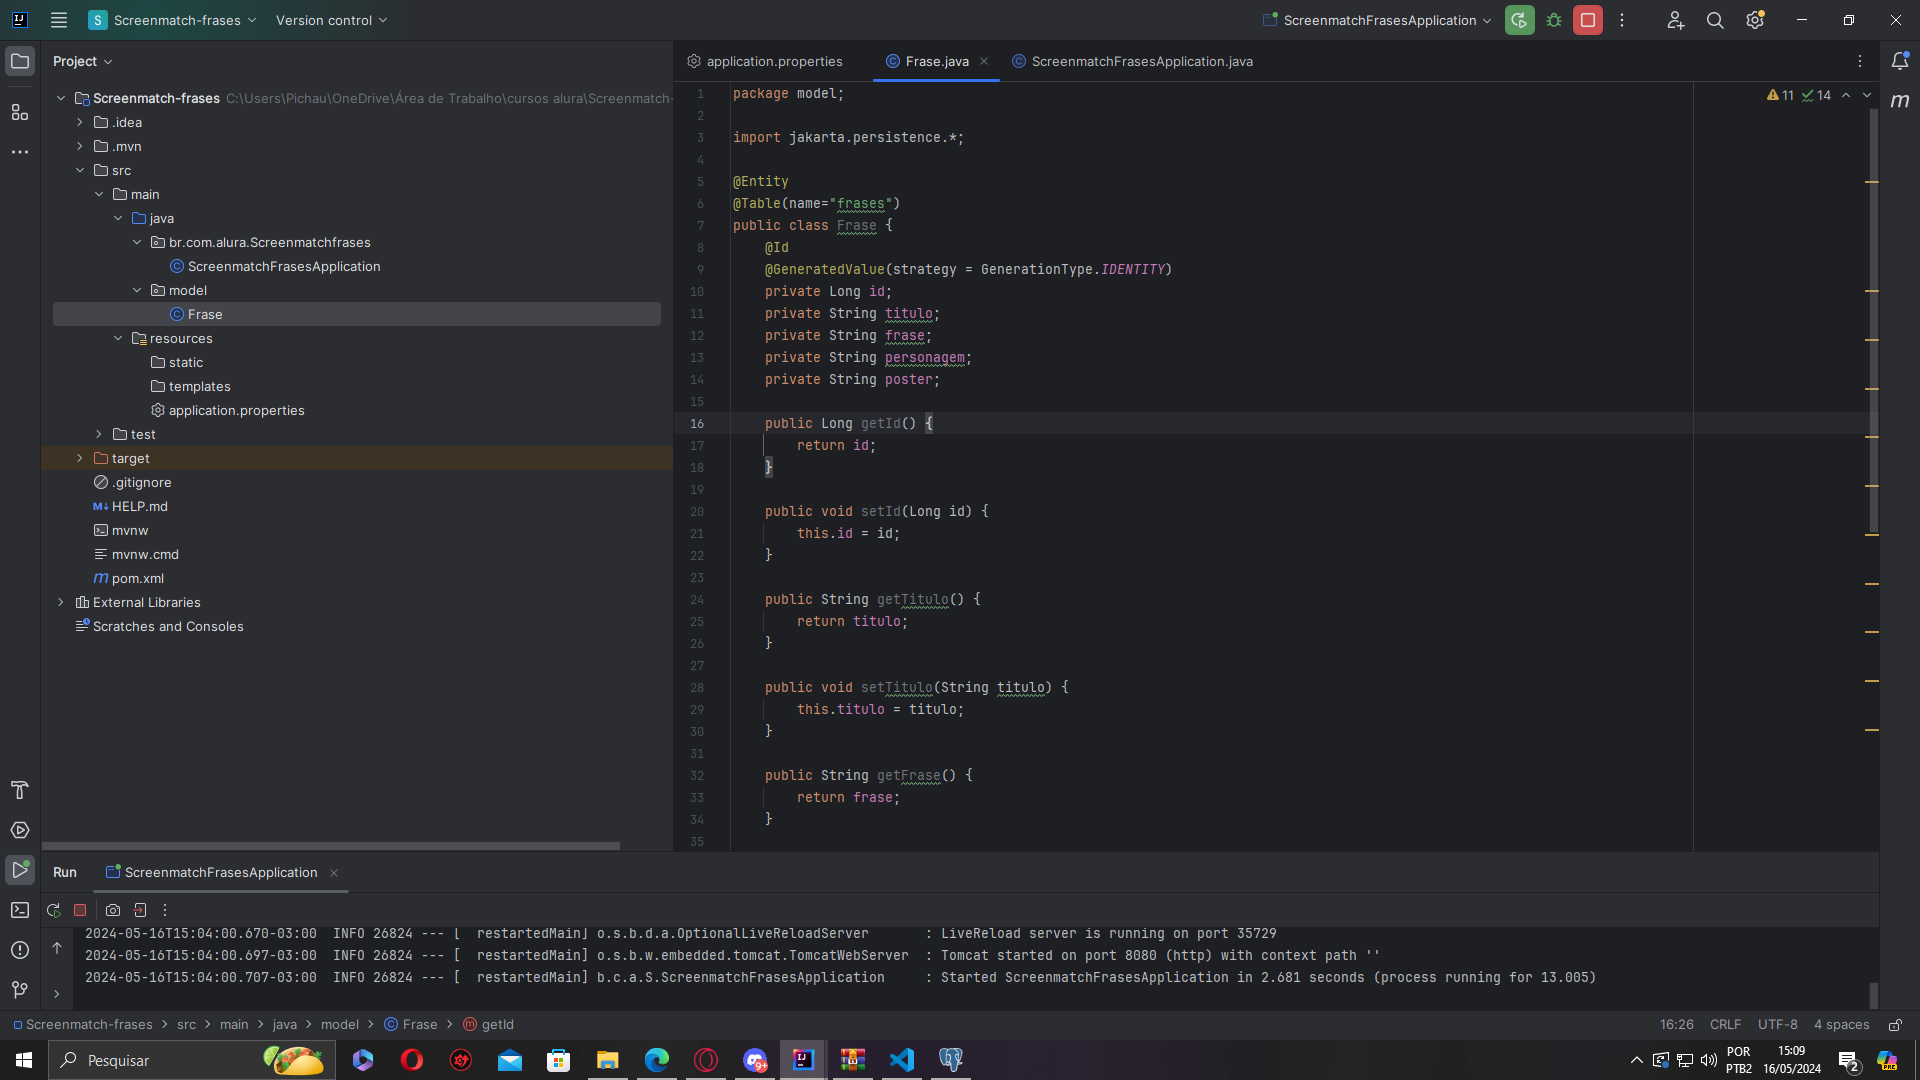This screenshot has width=1920, height=1080.
Task: Open the Project view dropdown
Action: pos(82,61)
